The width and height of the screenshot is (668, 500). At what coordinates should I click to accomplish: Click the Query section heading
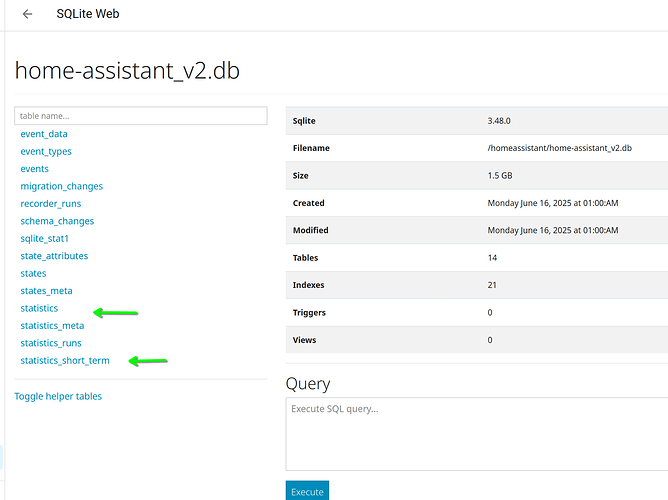(x=308, y=384)
